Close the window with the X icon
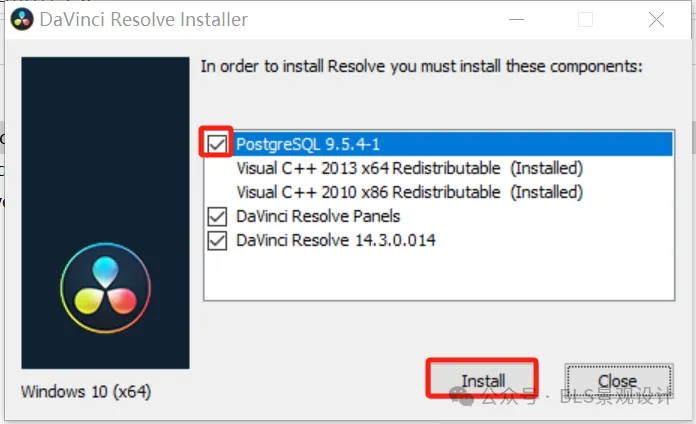The height and width of the screenshot is (424, 696). pos(656,20)
